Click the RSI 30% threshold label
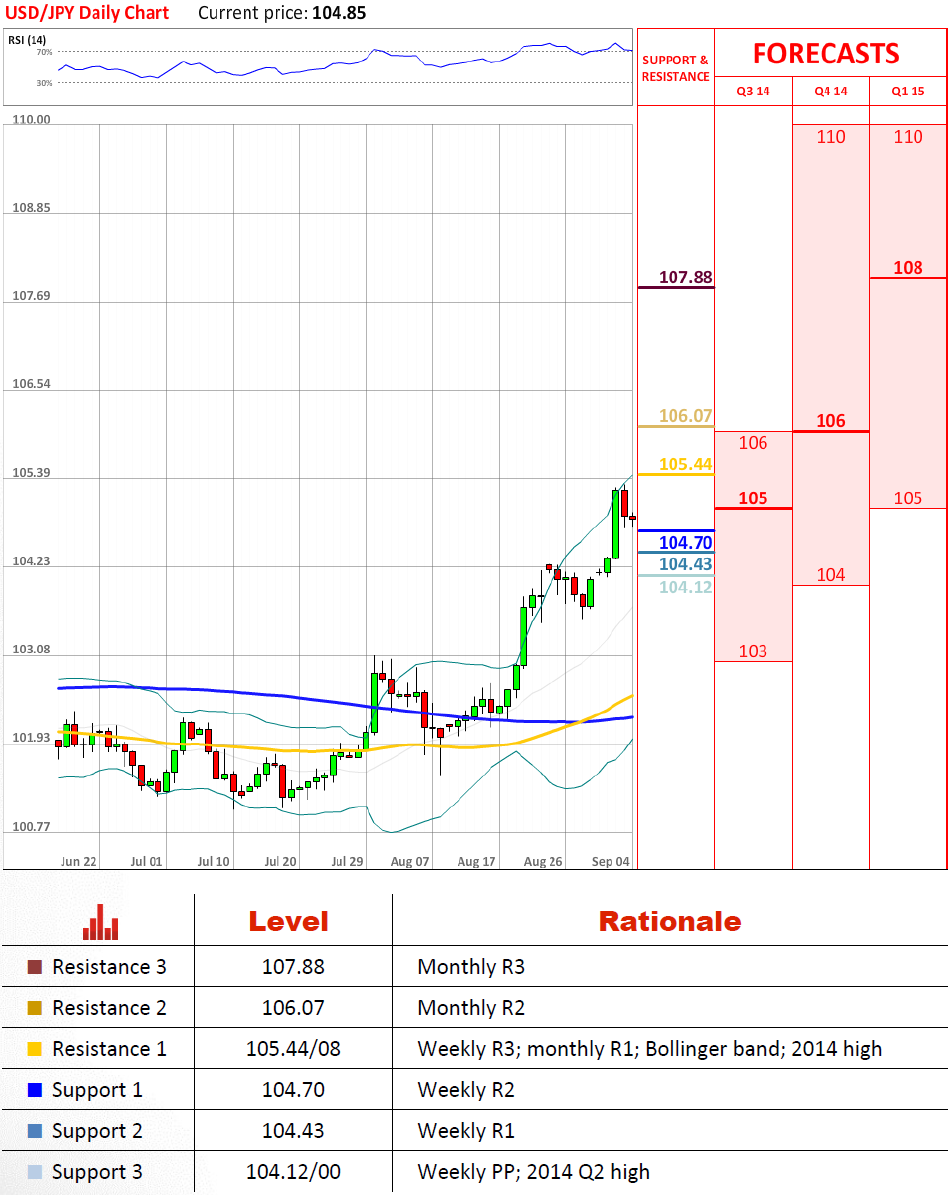The width and height of the screenshot is (950, 1195). 44,83
